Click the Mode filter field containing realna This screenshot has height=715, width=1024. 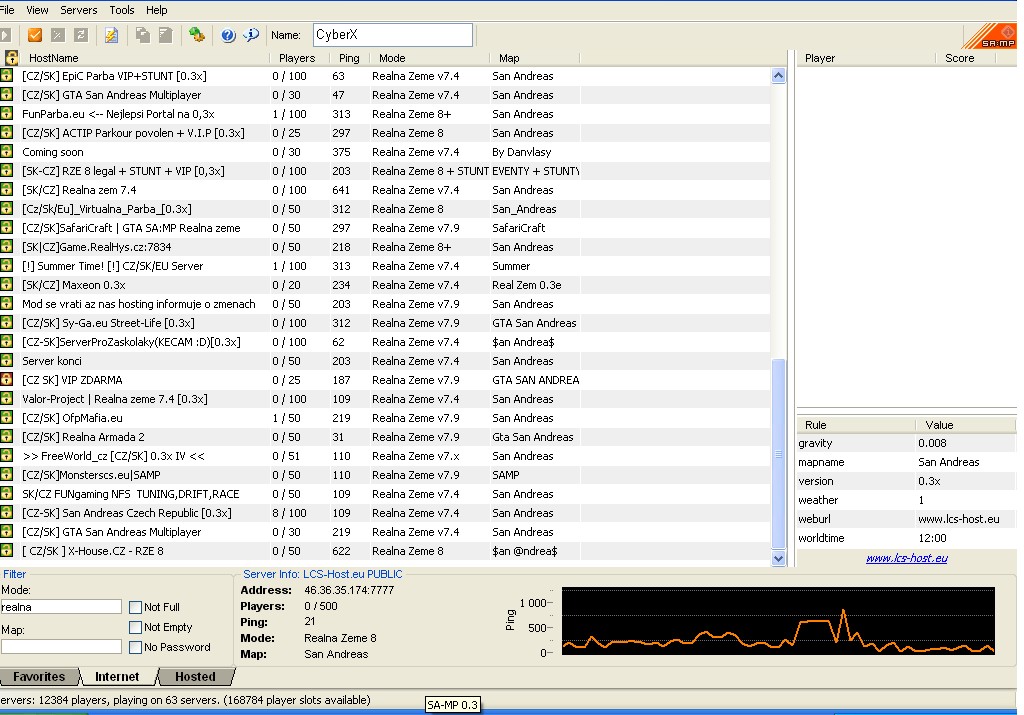(61, 607)
